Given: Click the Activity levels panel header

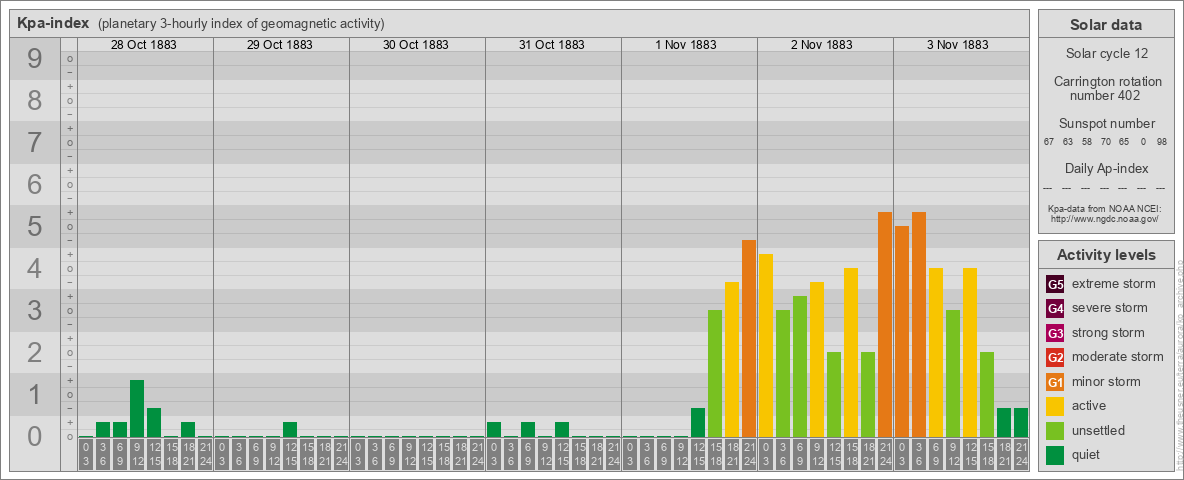Looking at the screenshot, I should (1105, 254).
